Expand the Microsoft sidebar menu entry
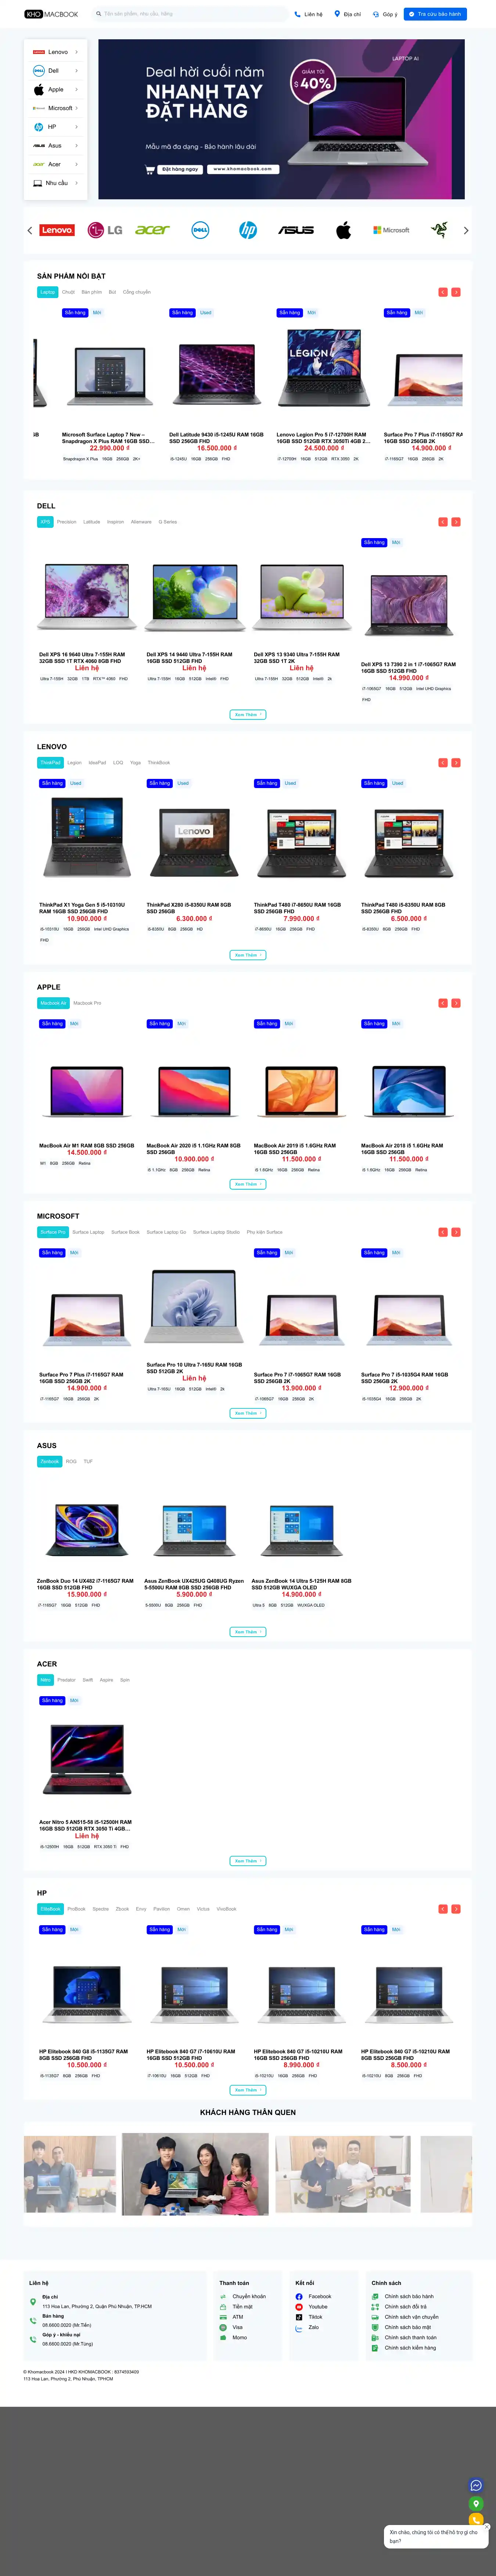Screen dimensions: 496x2576 (55, 108)
